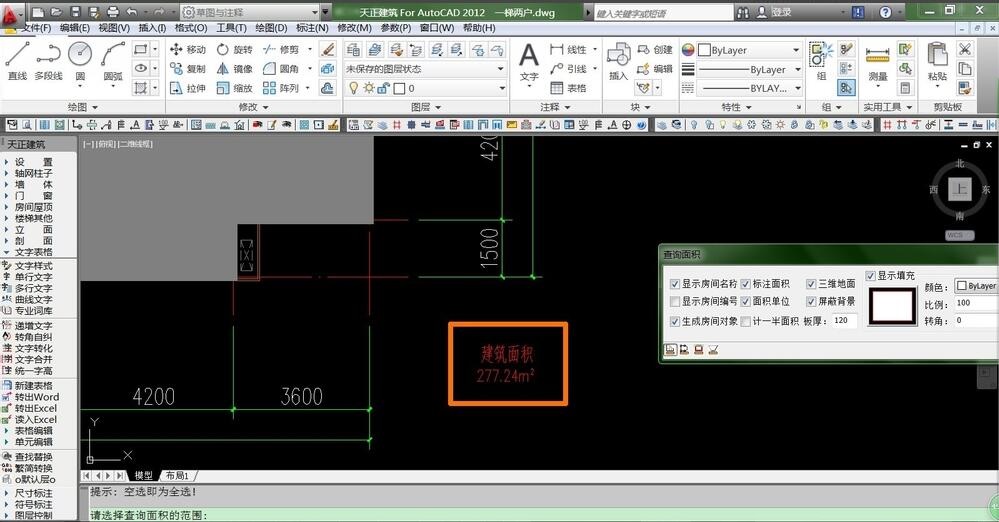Click the 编辑 (Edit block) tool
This screenshot has height=522, width=999.
(655, 68)
